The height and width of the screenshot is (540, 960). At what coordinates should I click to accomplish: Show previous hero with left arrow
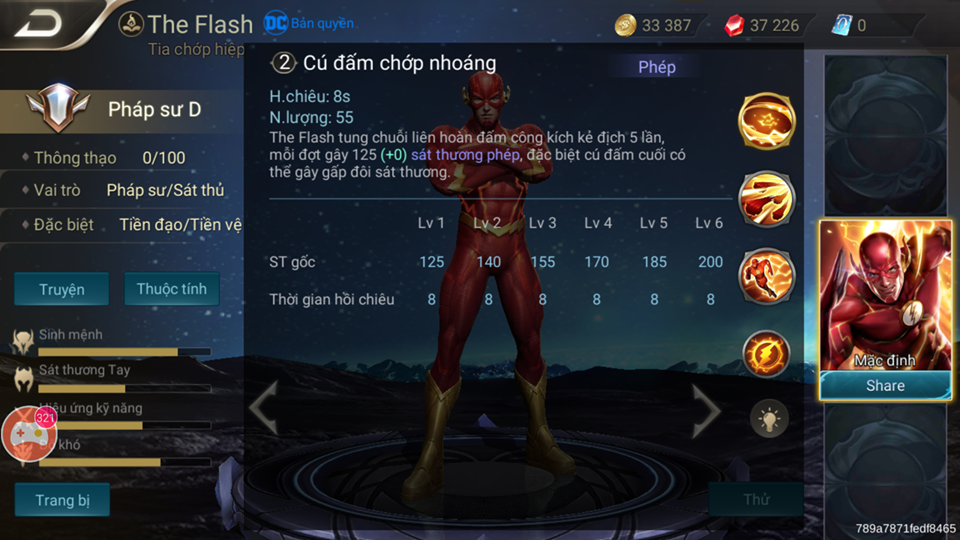[x=264, y=408]
